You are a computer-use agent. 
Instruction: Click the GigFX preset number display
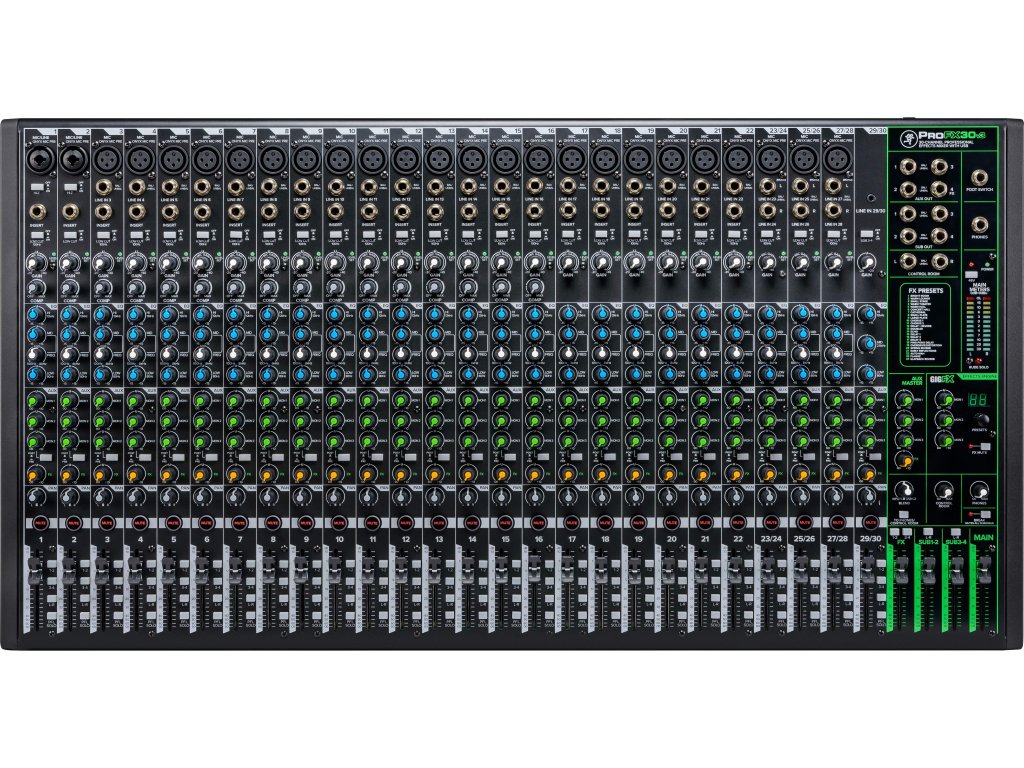click(980, 400)
